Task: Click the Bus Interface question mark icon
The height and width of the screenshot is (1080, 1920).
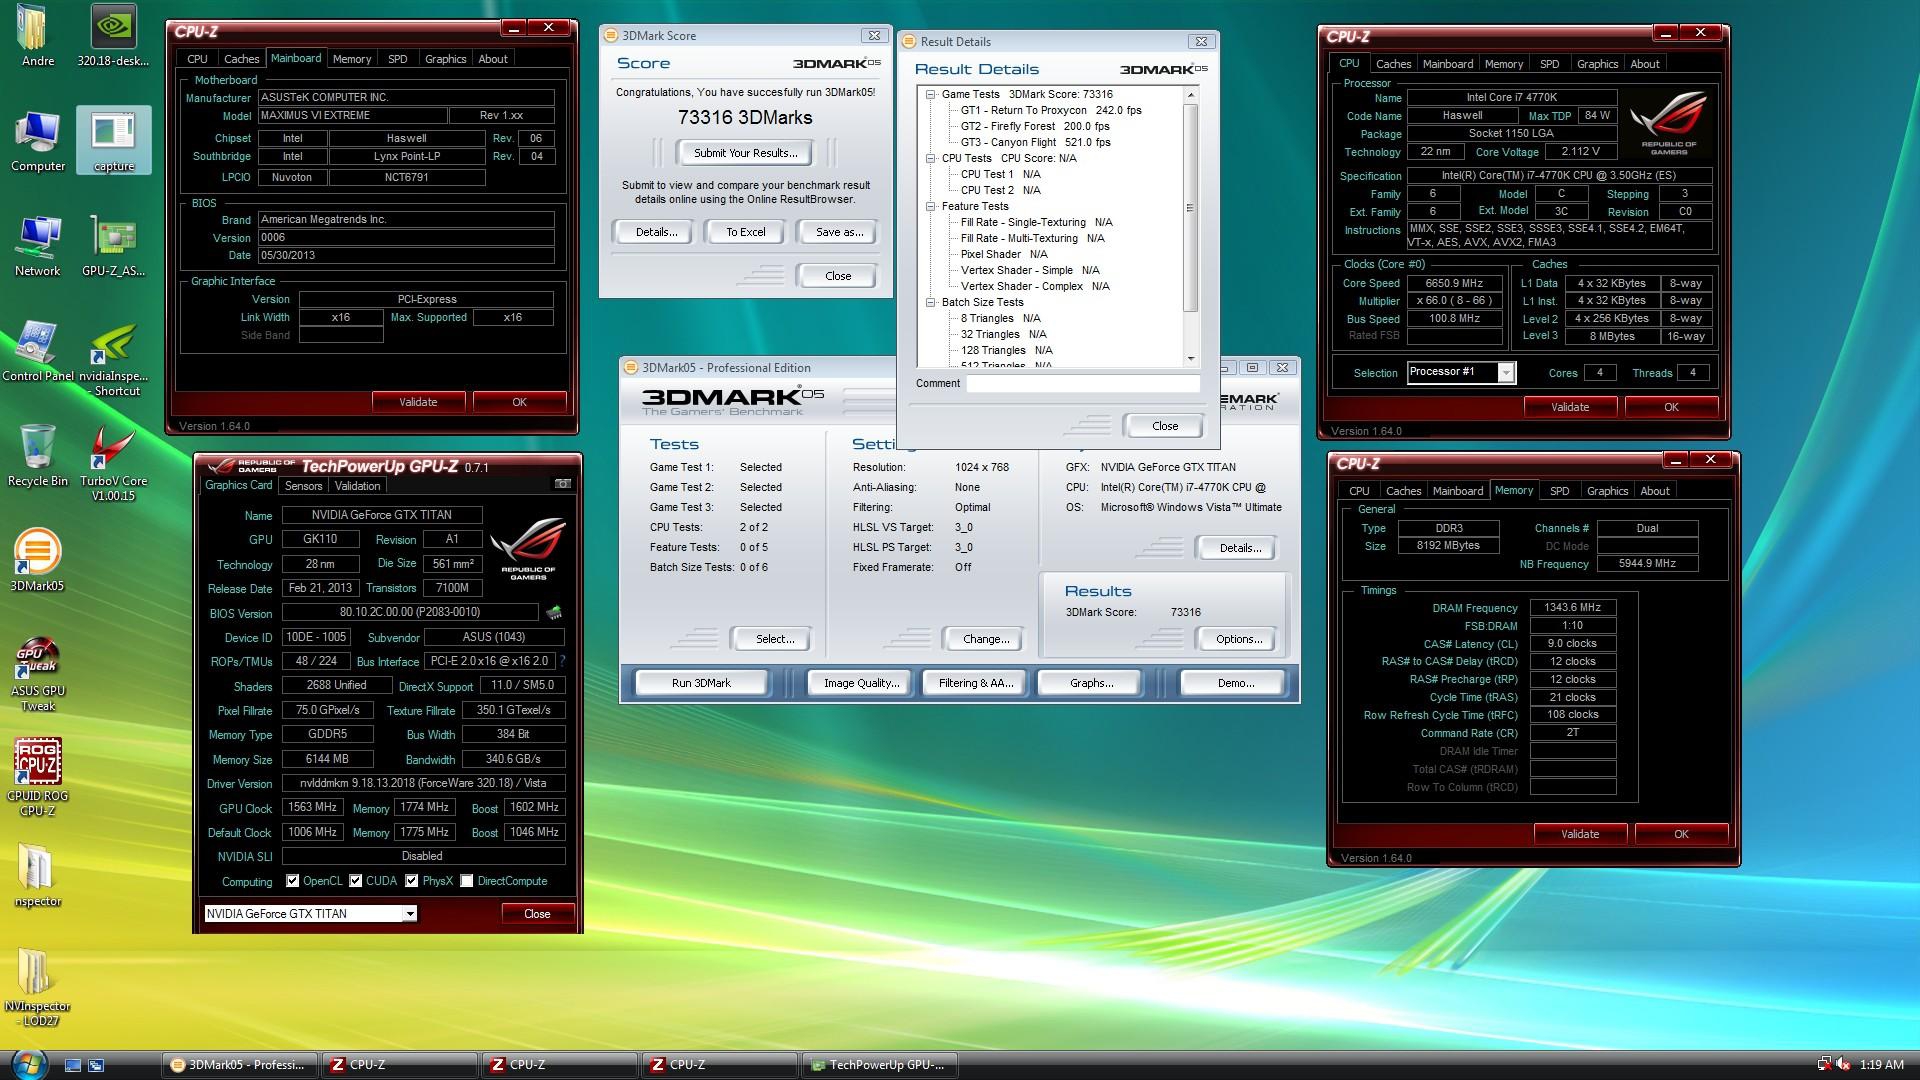Action: pyautogui.click(x=562, y=661)
